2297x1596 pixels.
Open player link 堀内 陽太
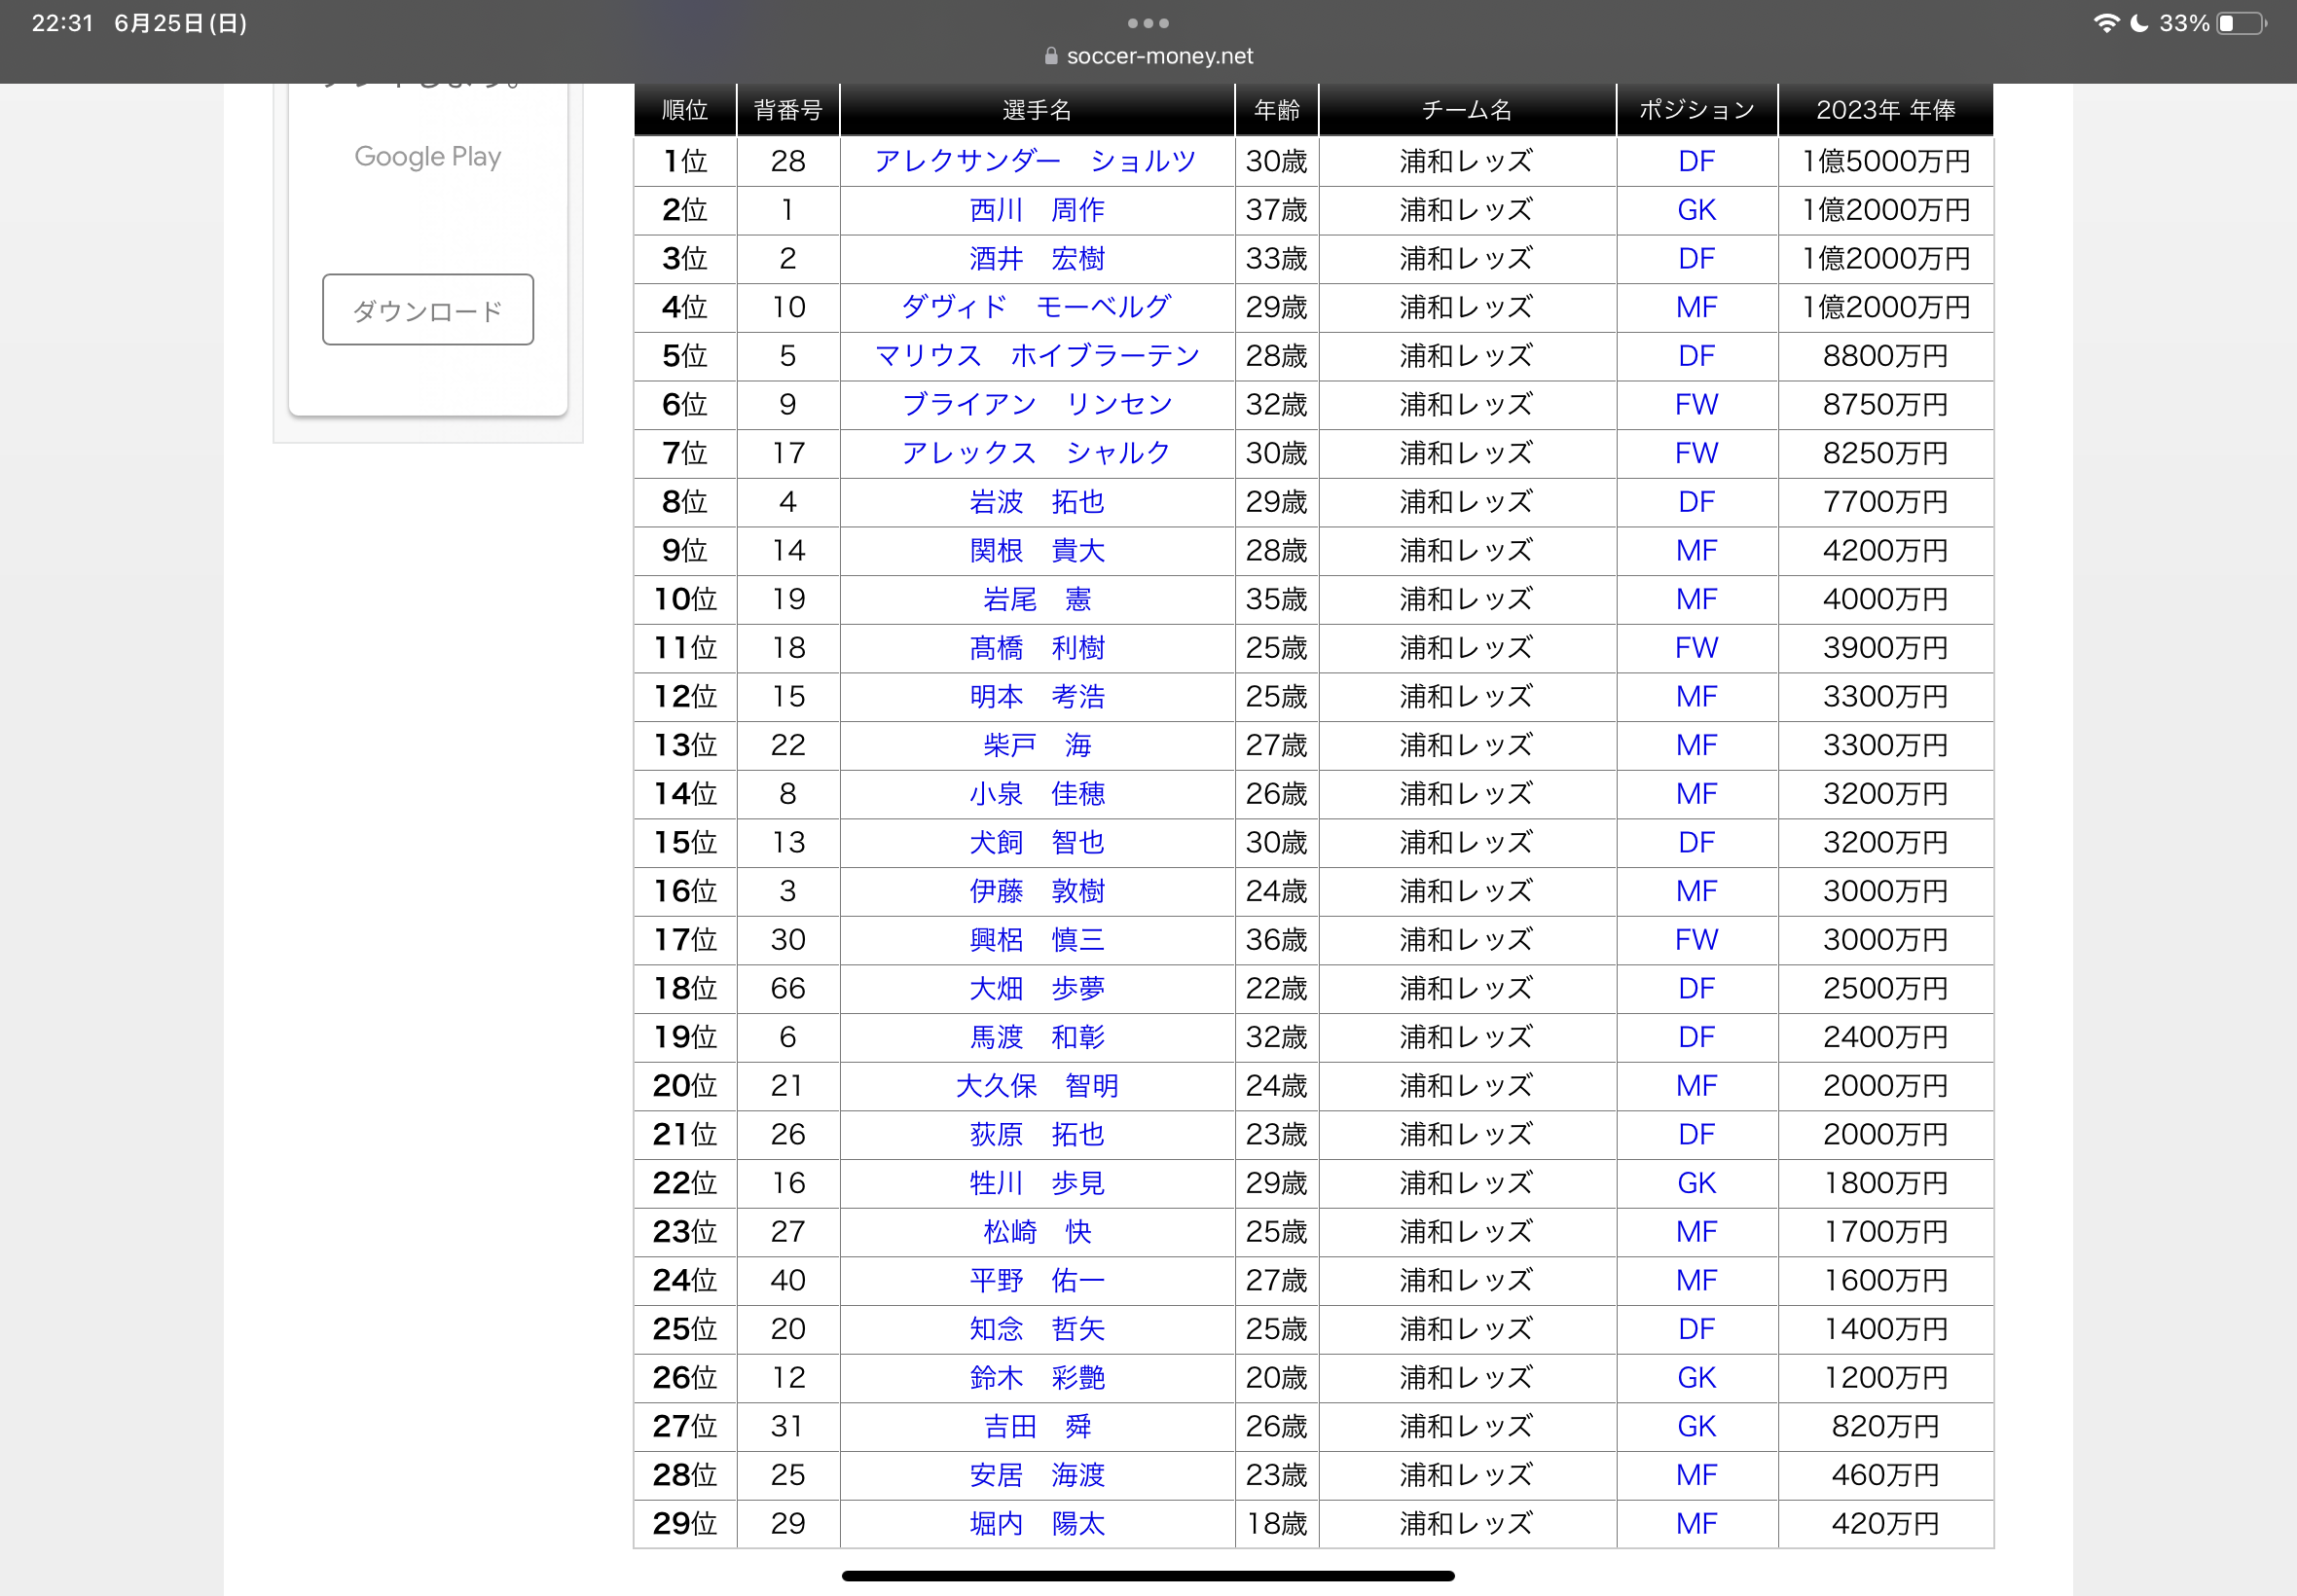pos(1036,1524)
